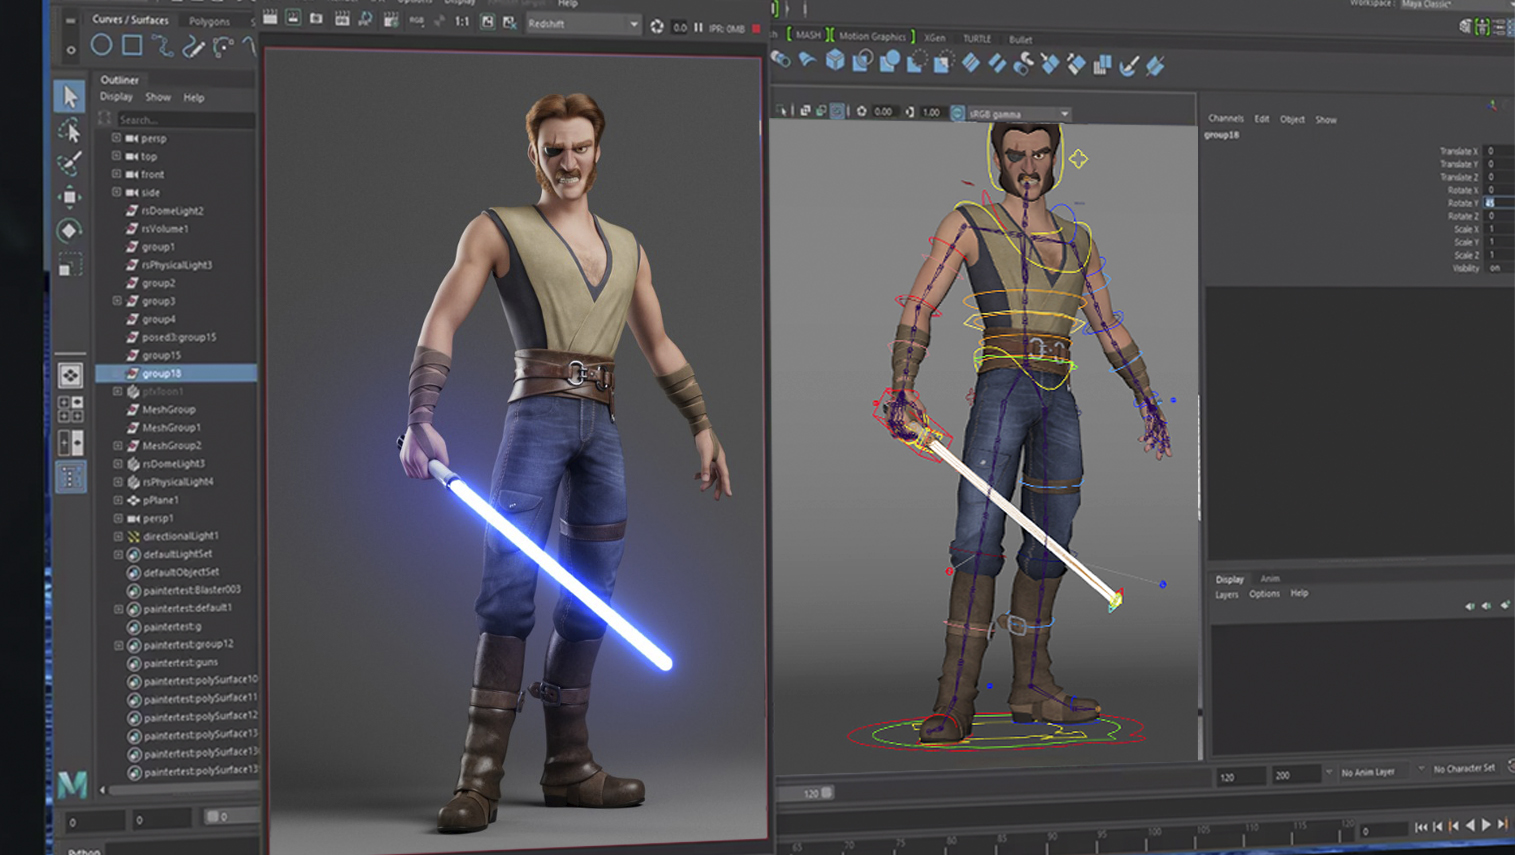This screenshot has height=855, width=1515.
Task: Toggle the 1:1 real size button
Action: [461, 21]
